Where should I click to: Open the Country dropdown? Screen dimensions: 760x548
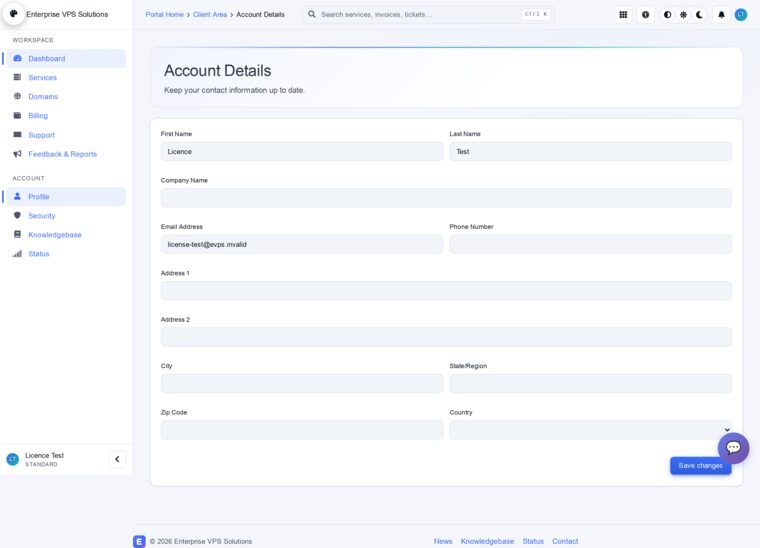tap(590, 430)
